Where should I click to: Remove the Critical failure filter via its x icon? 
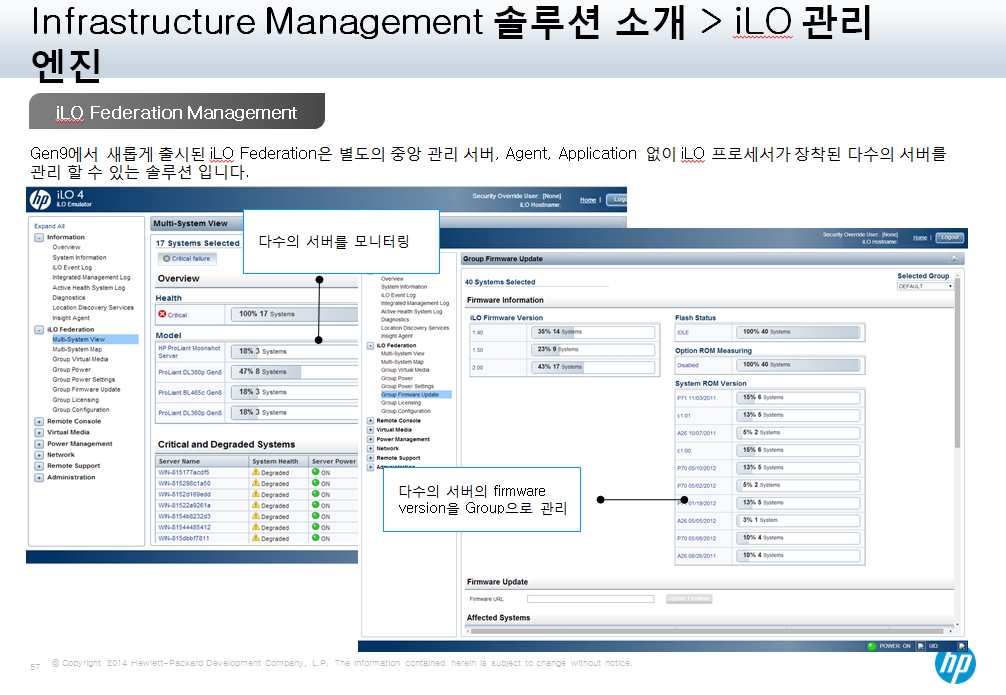[x=166, y=259]
